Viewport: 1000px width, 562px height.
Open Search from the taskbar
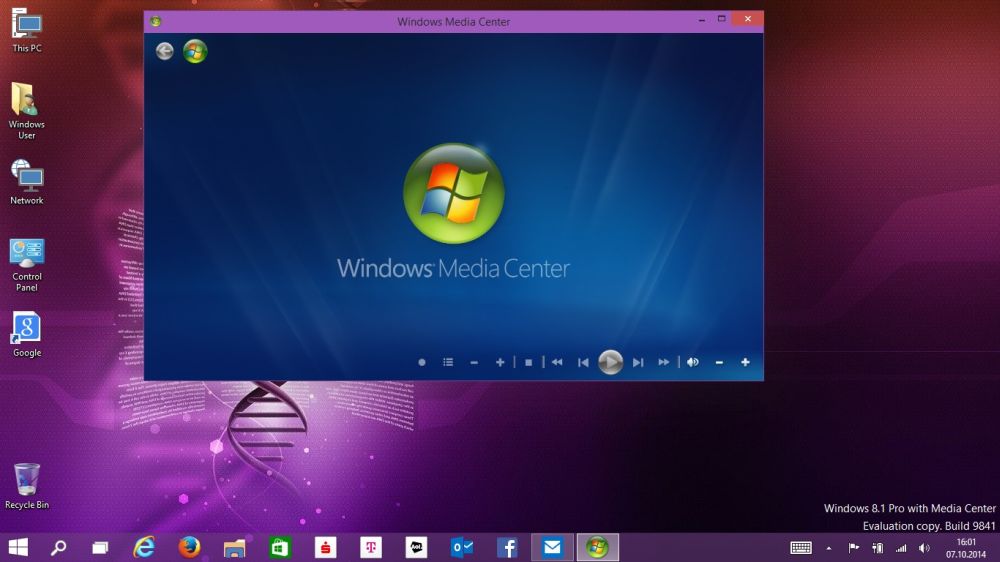(x=59, y=547)
